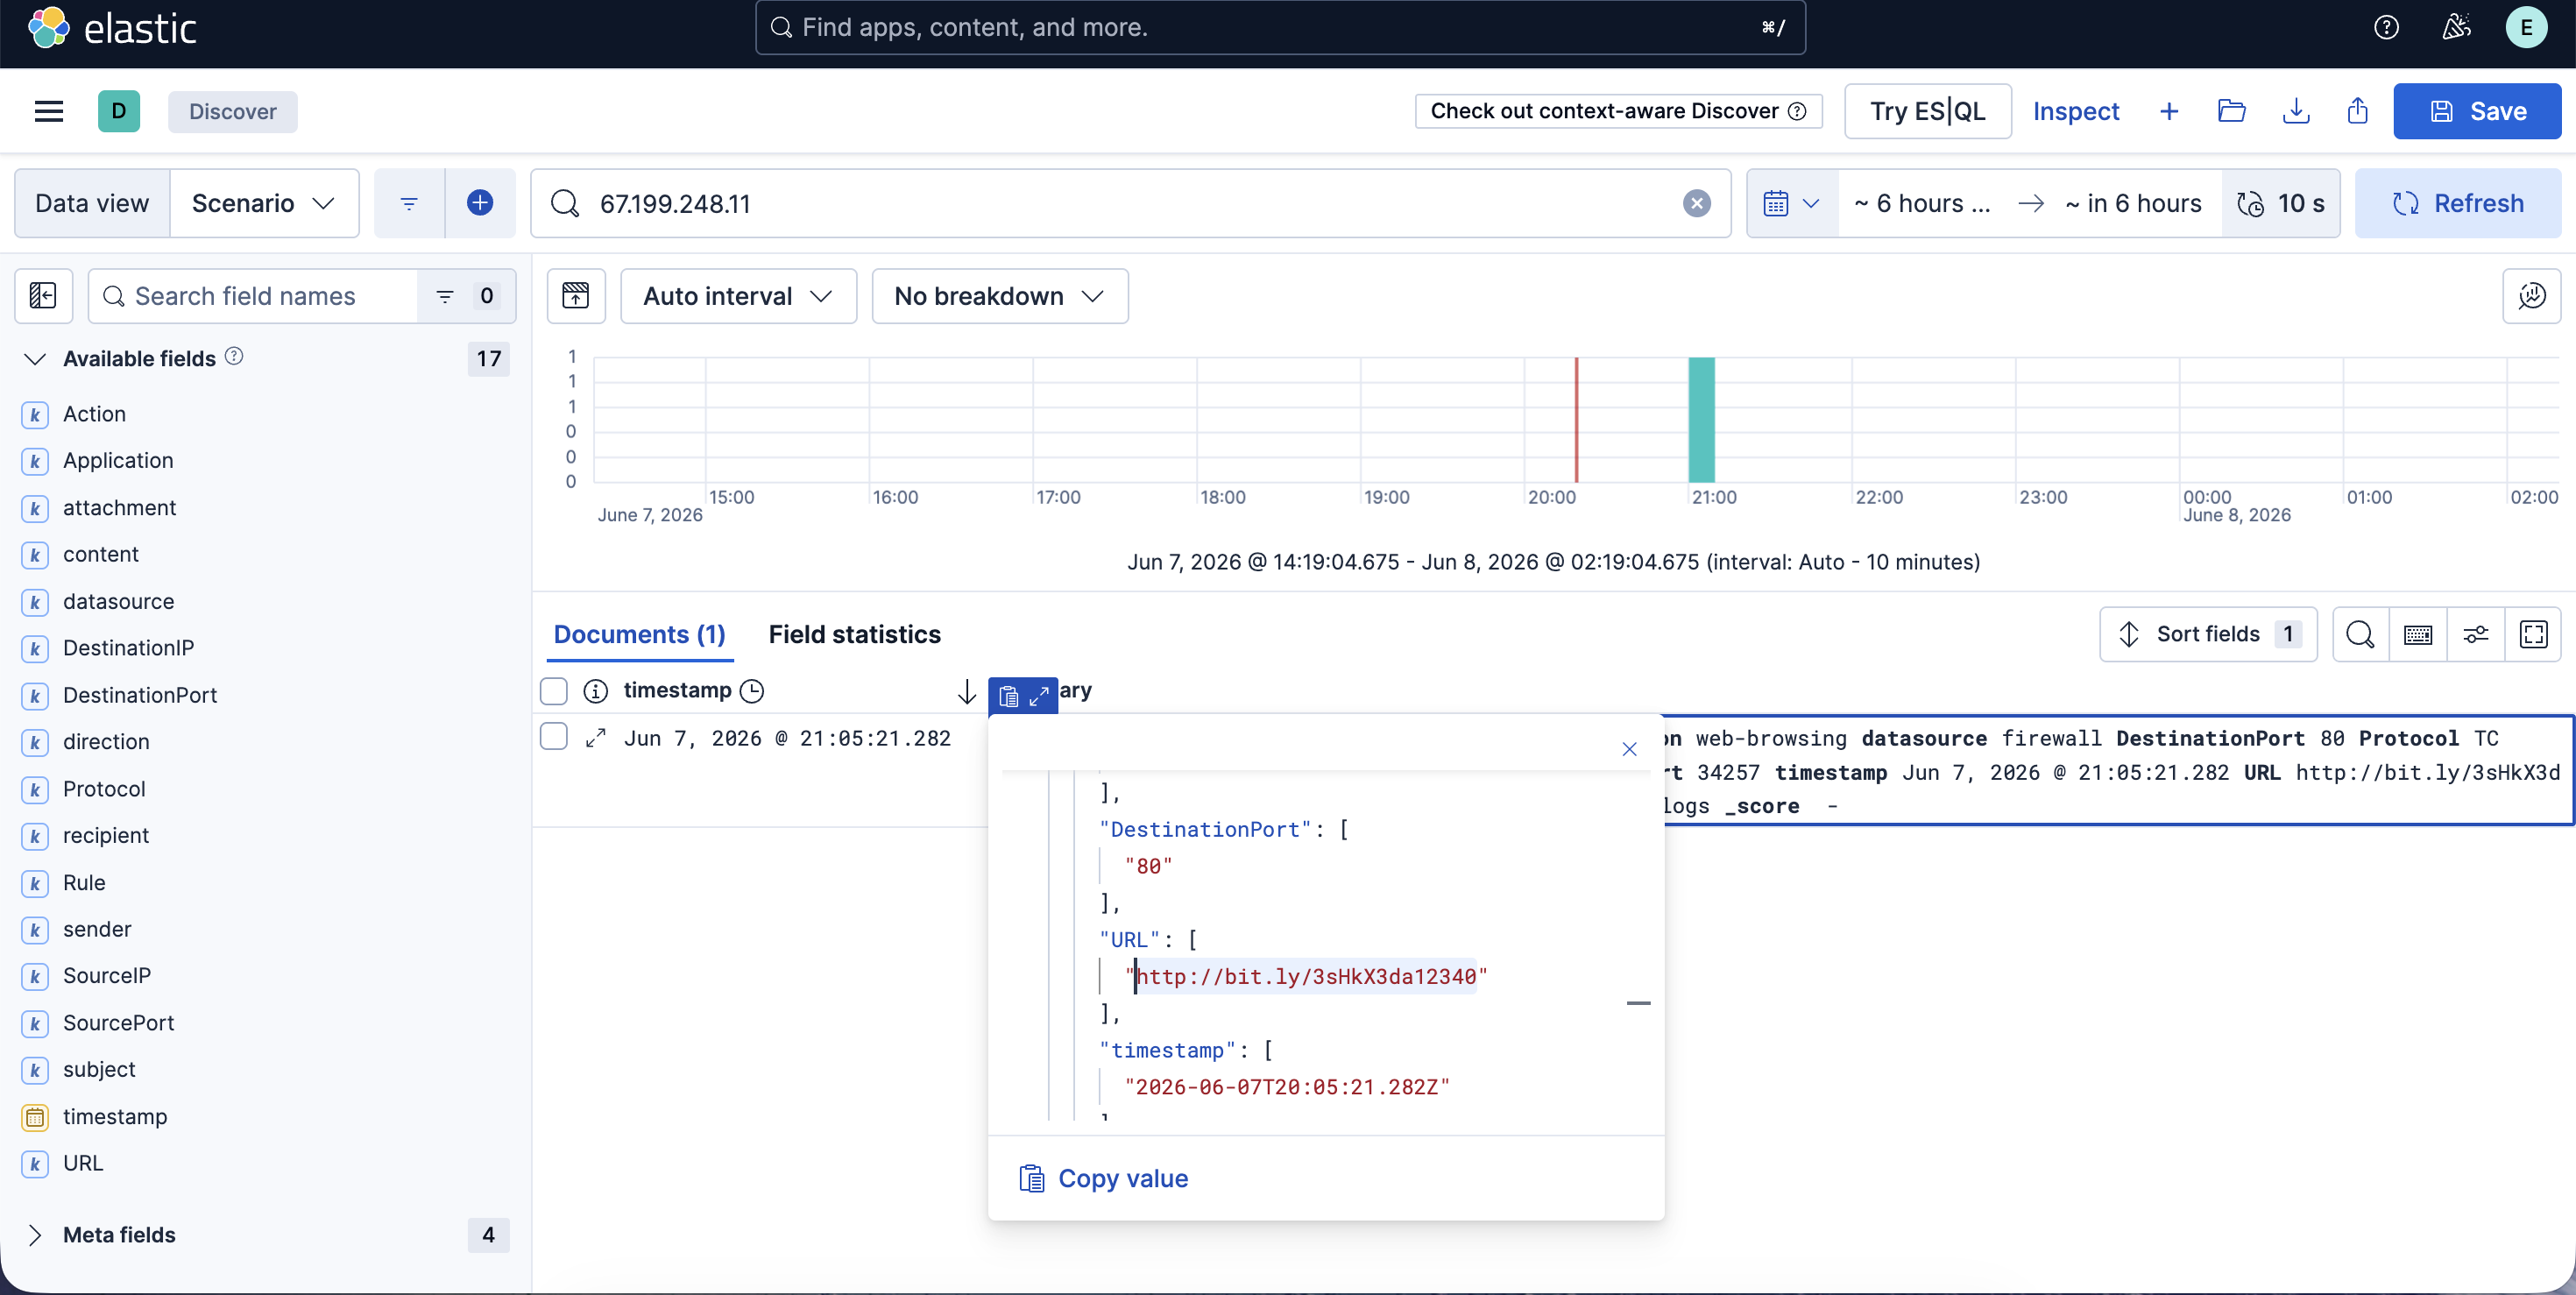Select the URL field in list

pyautogui.click(x=83, y=1163)
